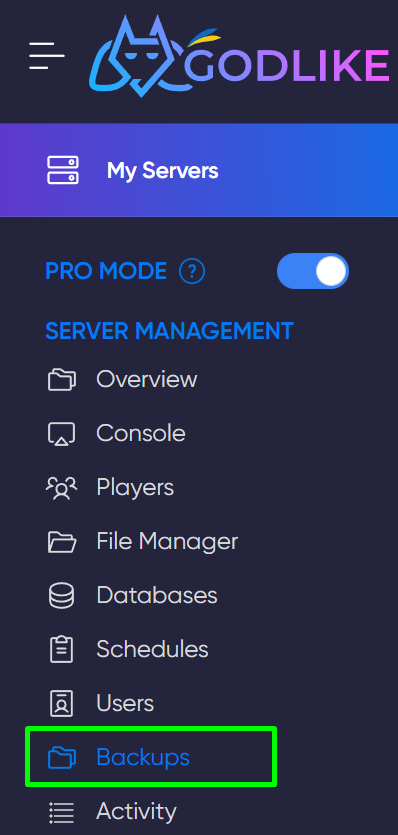Open the Players list
The height and width of the screenshot is (835, 398).
pos(135,487)
